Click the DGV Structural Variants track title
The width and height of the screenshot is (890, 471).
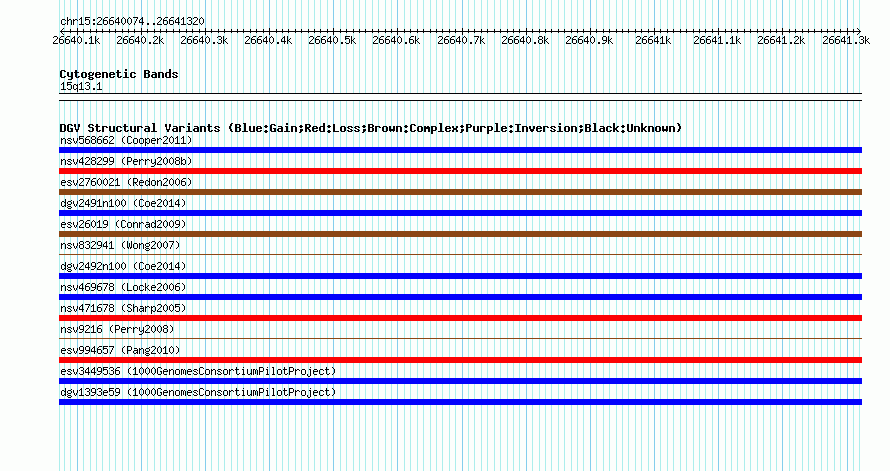coord(371,128)
